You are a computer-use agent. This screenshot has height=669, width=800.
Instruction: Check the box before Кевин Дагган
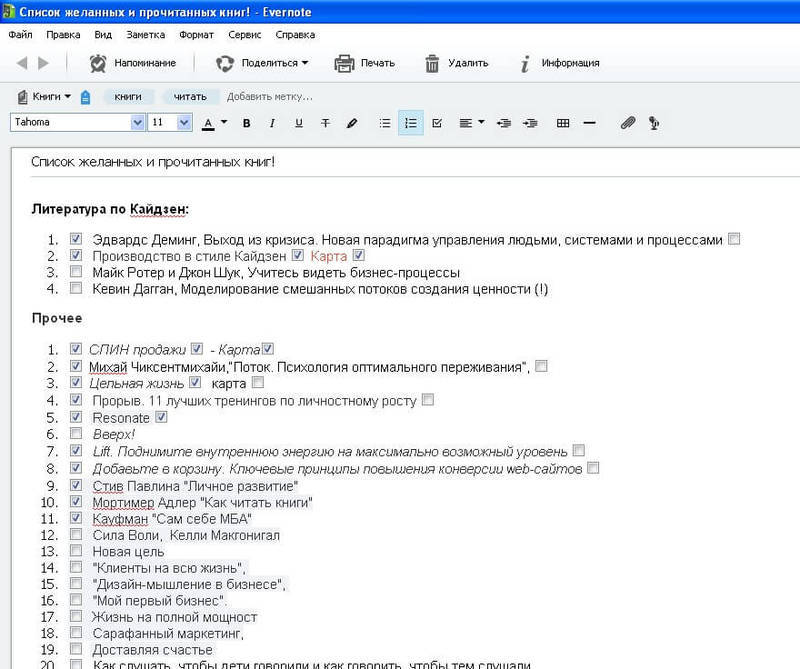[x=76, y=288]
